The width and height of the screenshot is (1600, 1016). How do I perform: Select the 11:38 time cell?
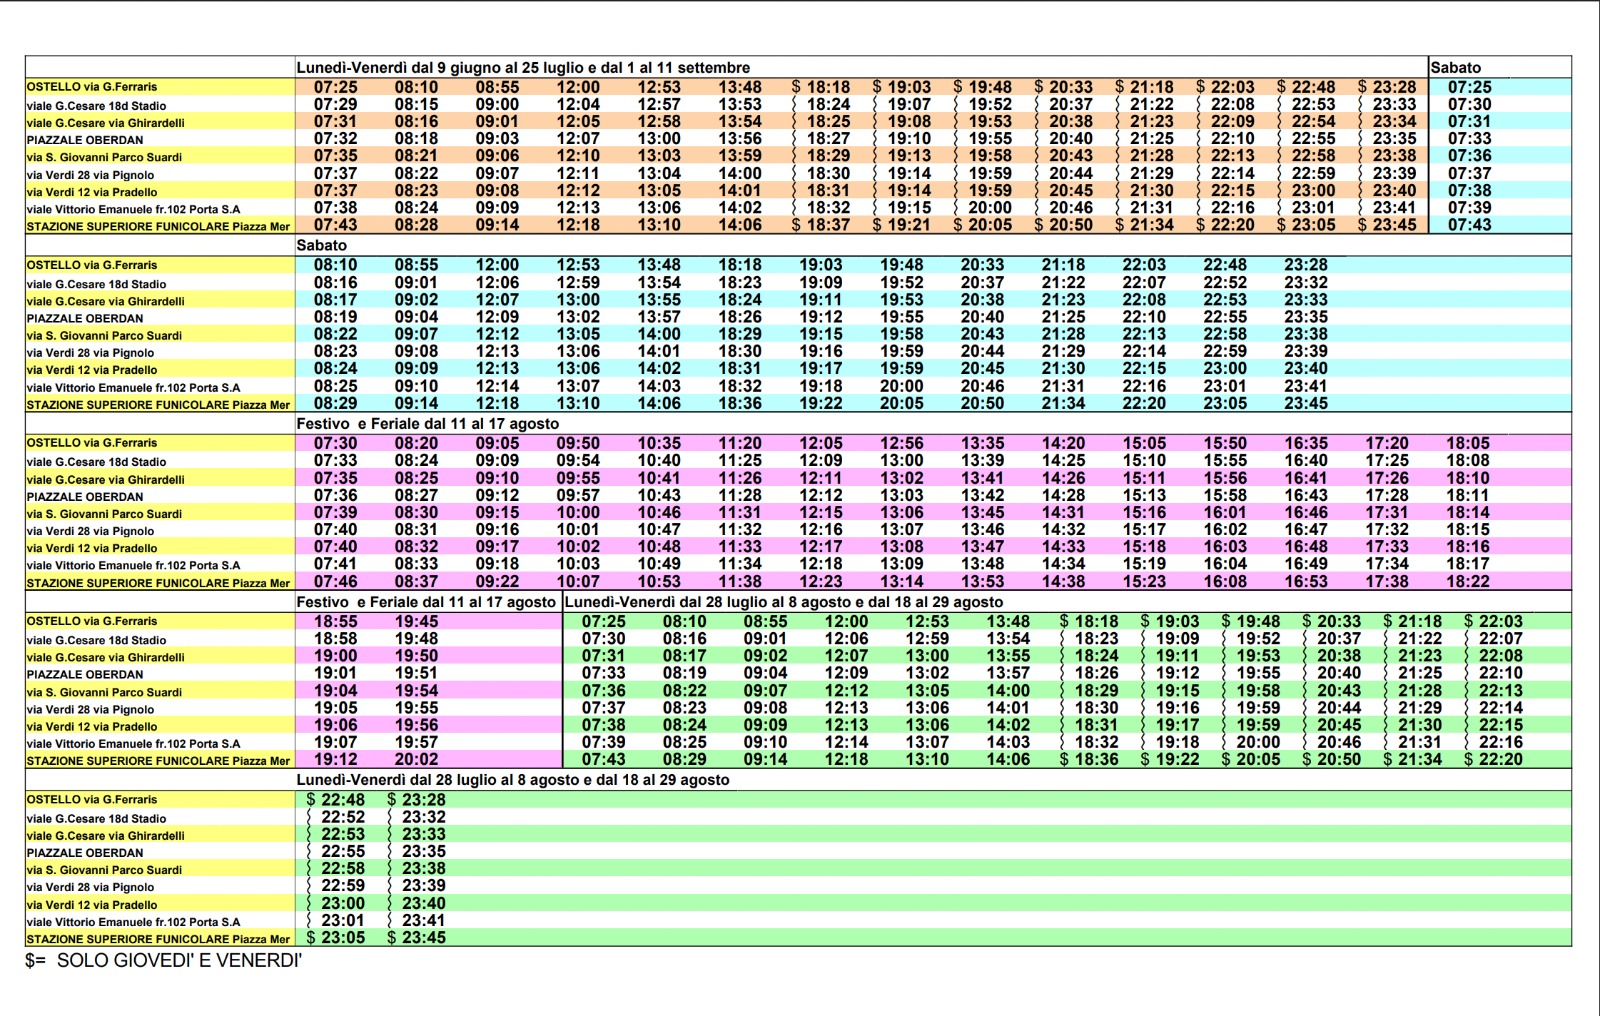click(x=740, y=582)
